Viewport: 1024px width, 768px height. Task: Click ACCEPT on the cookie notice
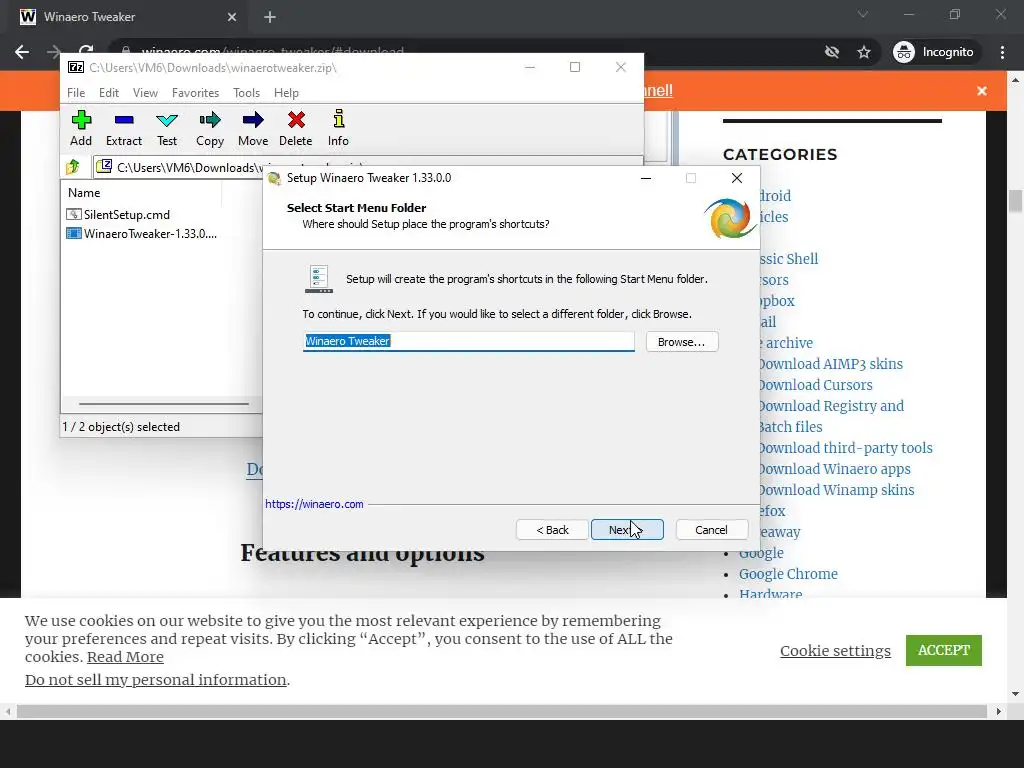[x=944, y=650]
